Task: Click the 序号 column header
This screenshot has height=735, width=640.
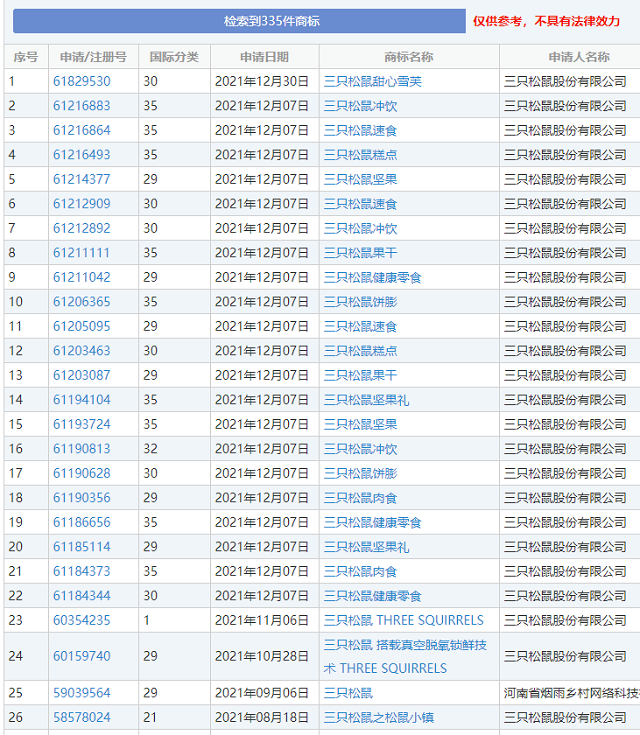Action: 26,57
